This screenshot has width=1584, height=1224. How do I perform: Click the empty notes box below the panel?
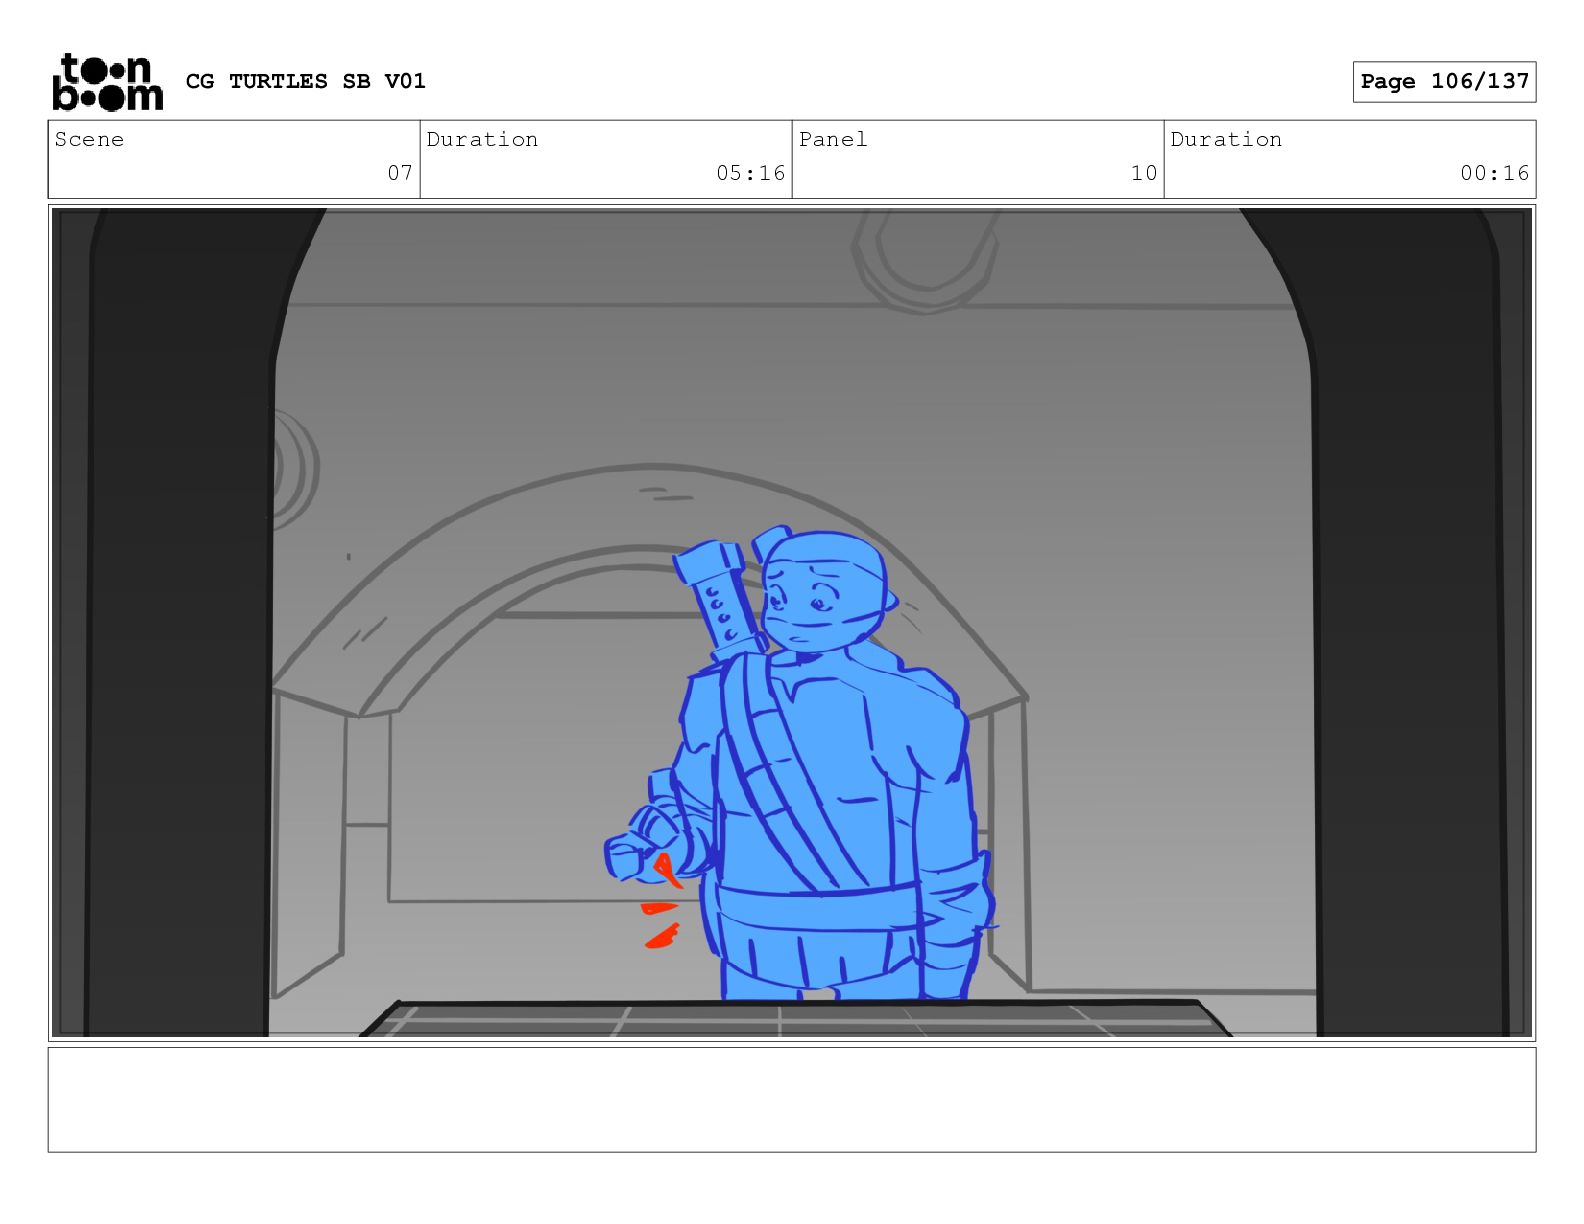click(792, 1100)
